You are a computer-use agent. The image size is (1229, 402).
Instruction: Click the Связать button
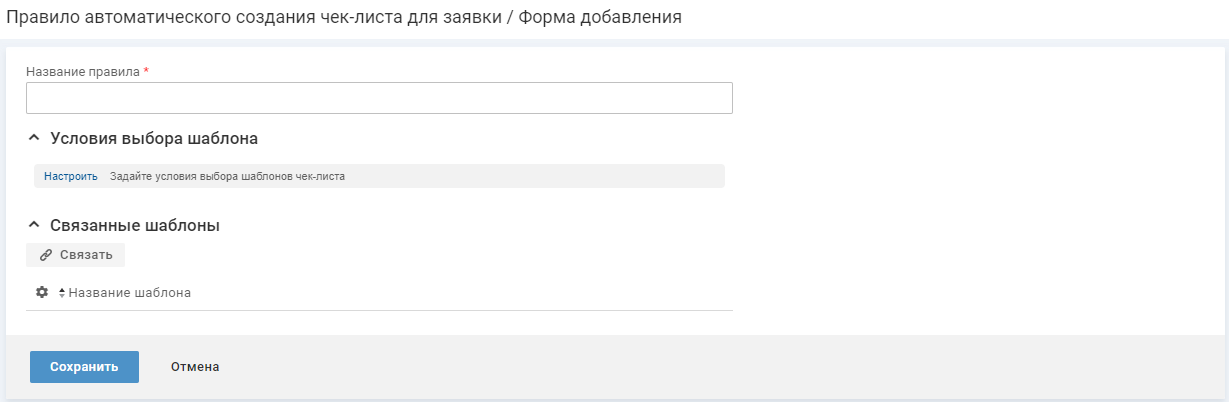click(76, 255)
